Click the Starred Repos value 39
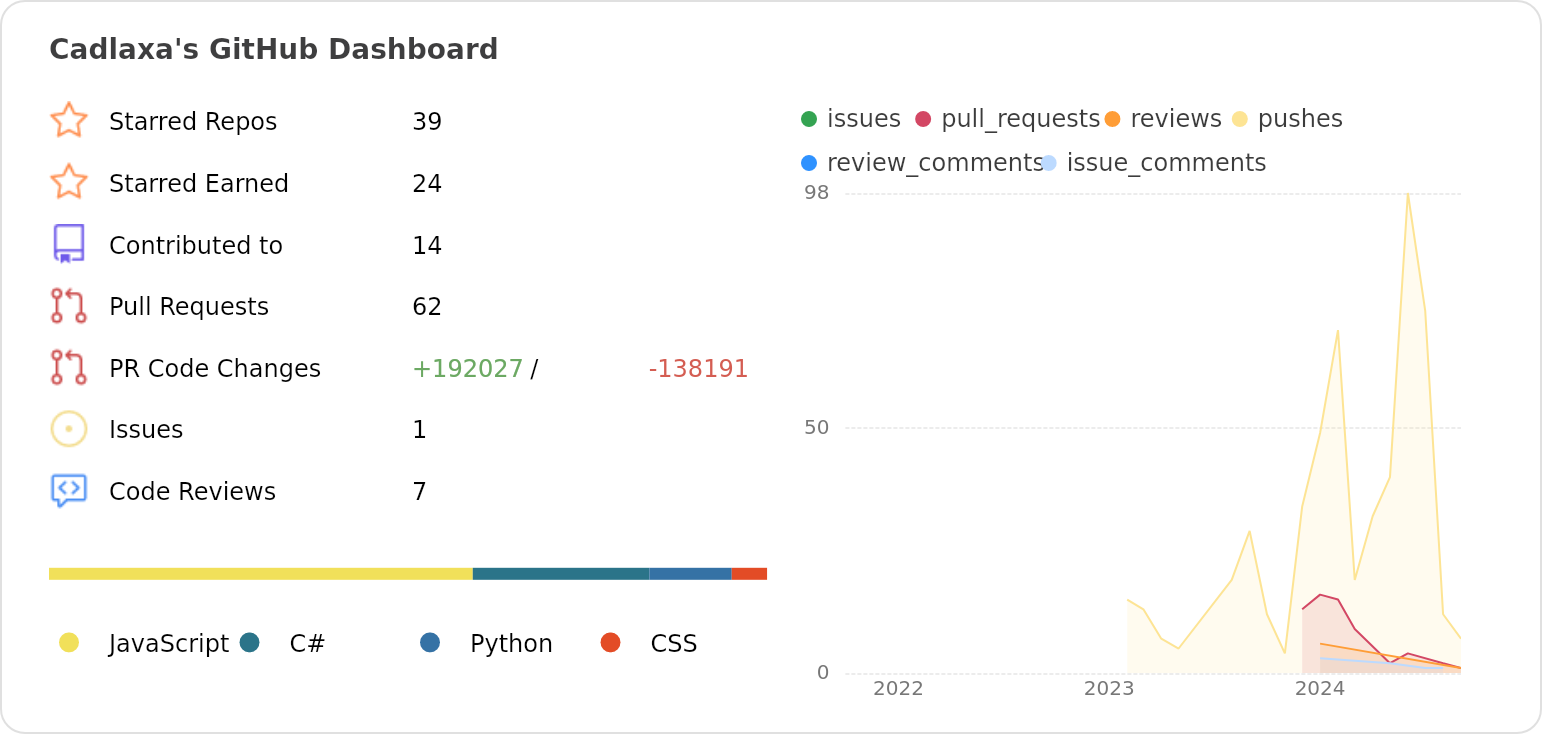This screenshot has height=734, width=1542. [x=427, y=122]
